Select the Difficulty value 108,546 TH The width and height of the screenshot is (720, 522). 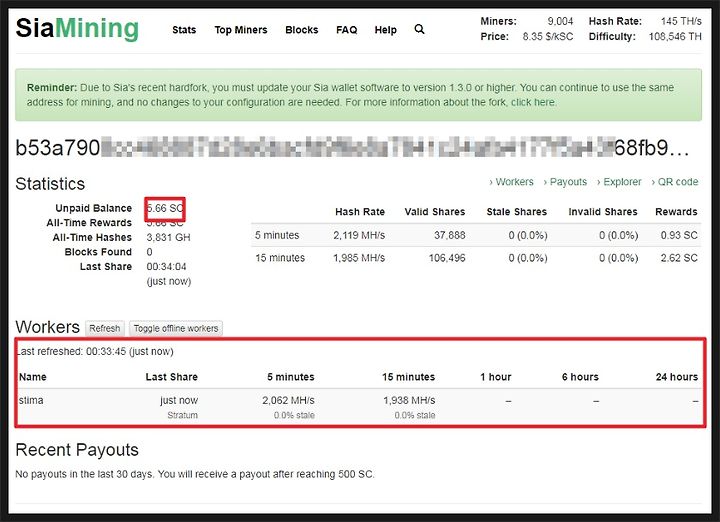(x=675, y=36)
